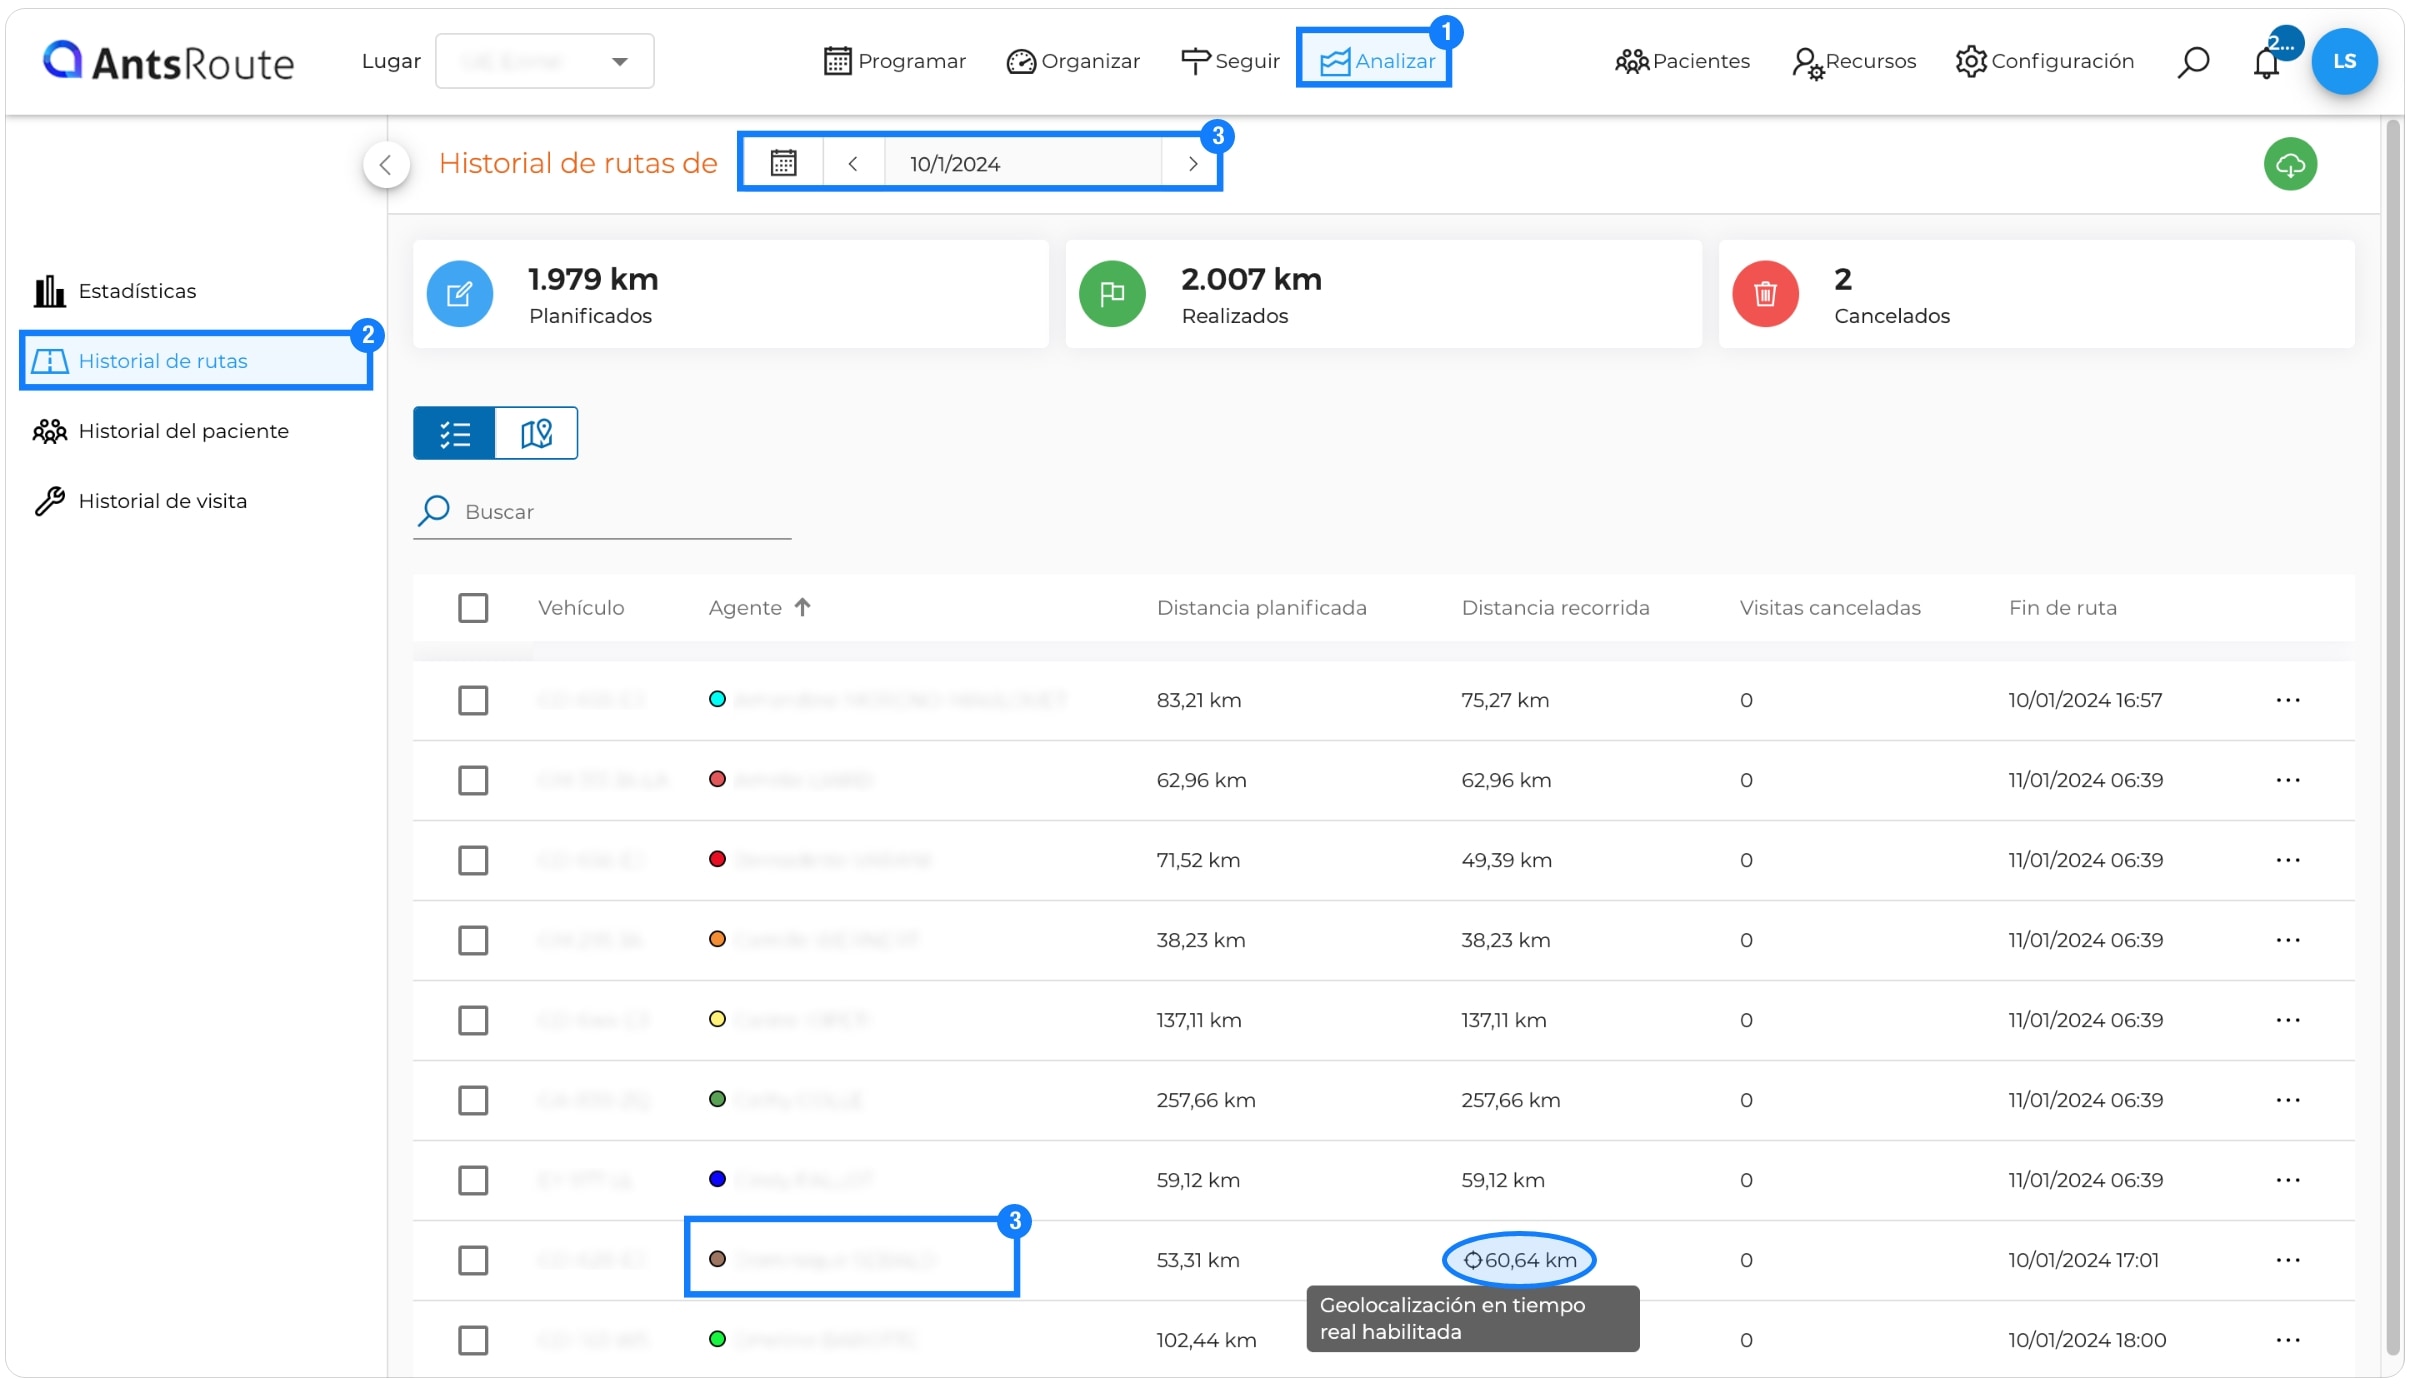
Task: Open the more menu for 257,66 km row
Action: pyautogui.click(x=2288, y=1100)
